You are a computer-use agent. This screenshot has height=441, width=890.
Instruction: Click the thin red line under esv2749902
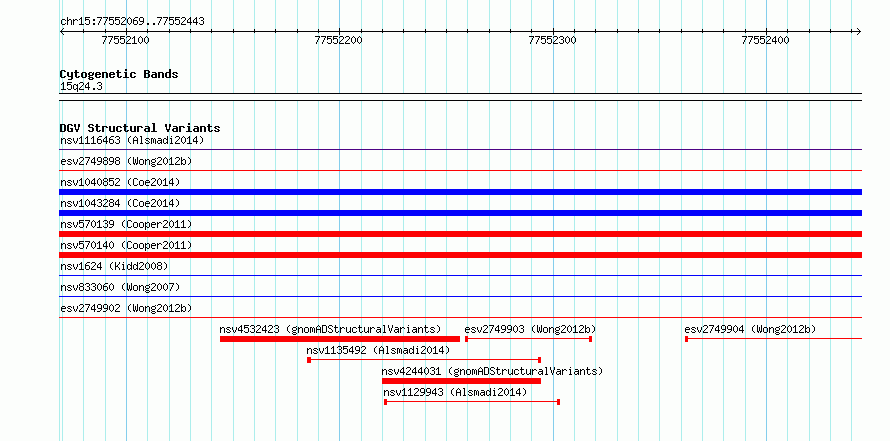[461, 318]
